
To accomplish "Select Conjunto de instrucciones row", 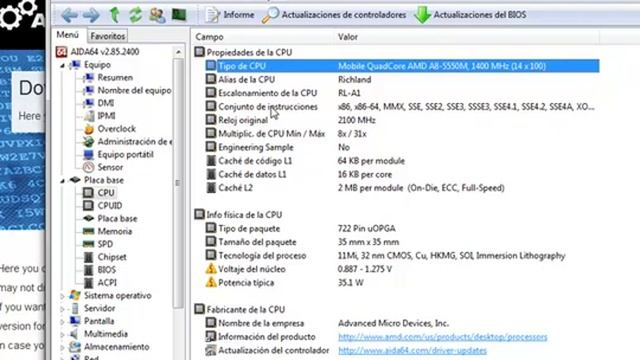I will click(x=402, y=107).
